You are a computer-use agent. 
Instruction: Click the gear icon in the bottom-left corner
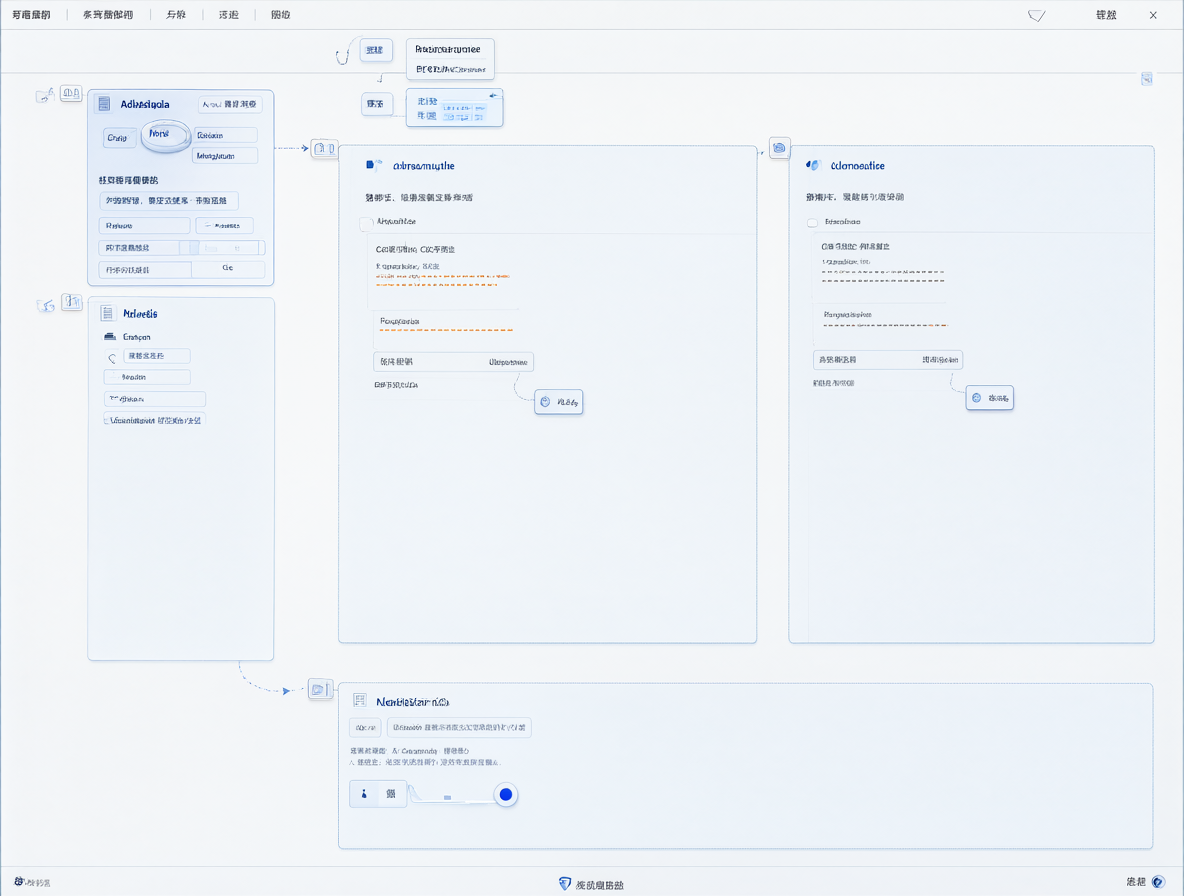coord(19,881)
